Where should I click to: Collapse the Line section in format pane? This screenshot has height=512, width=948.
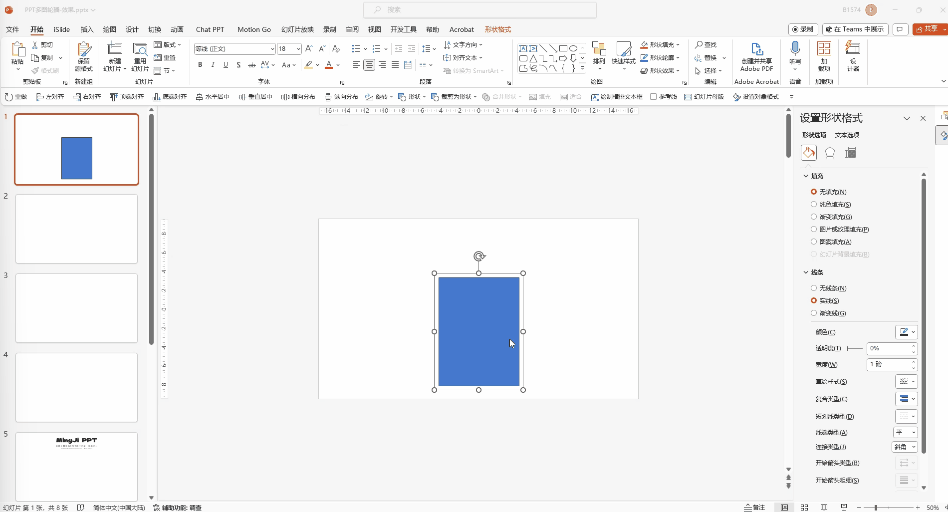(x=806, y=272)
